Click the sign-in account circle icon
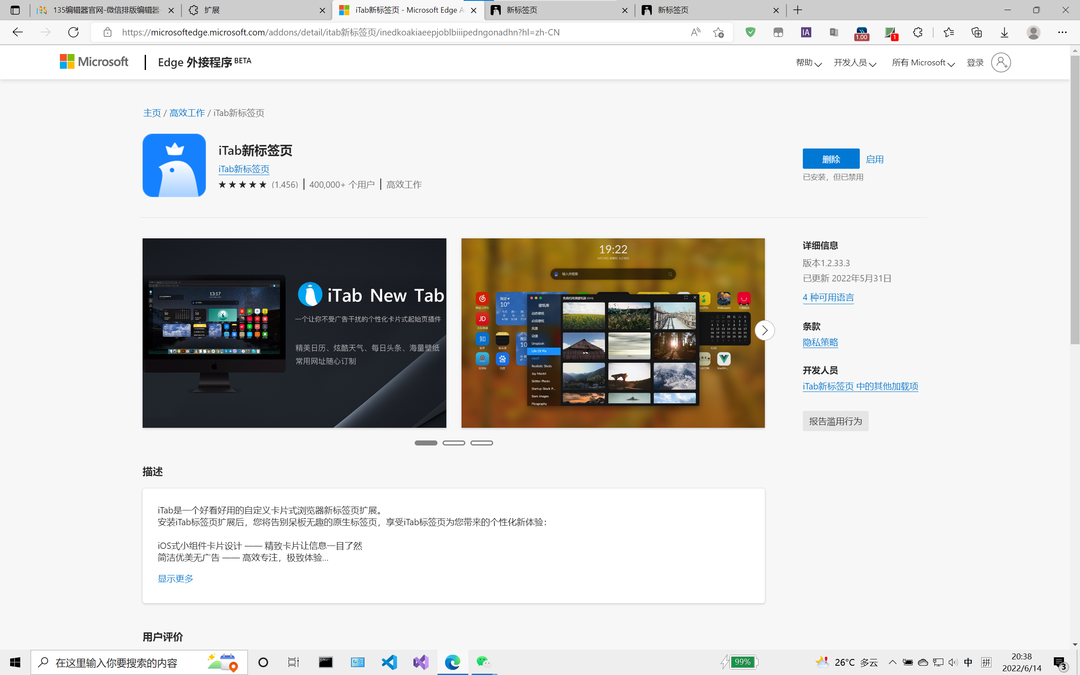 coord(1001,63)
